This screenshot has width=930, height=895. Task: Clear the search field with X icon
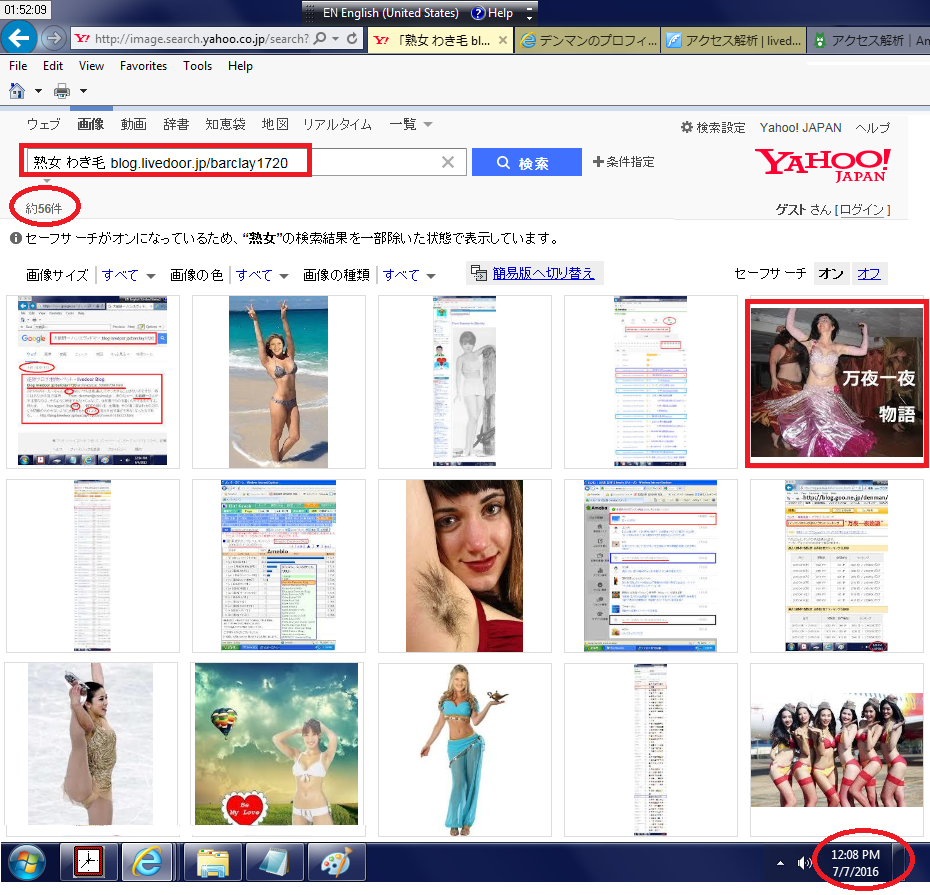tap(448, 162)
